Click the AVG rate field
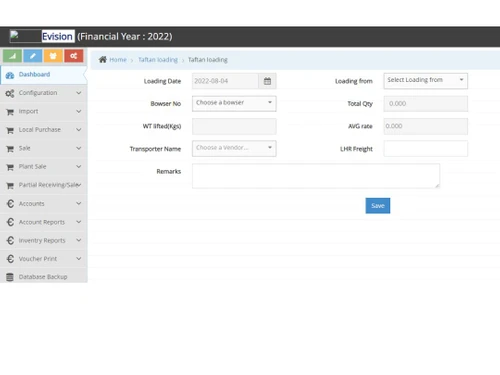The image size is (500, 375). click(426, 126)
